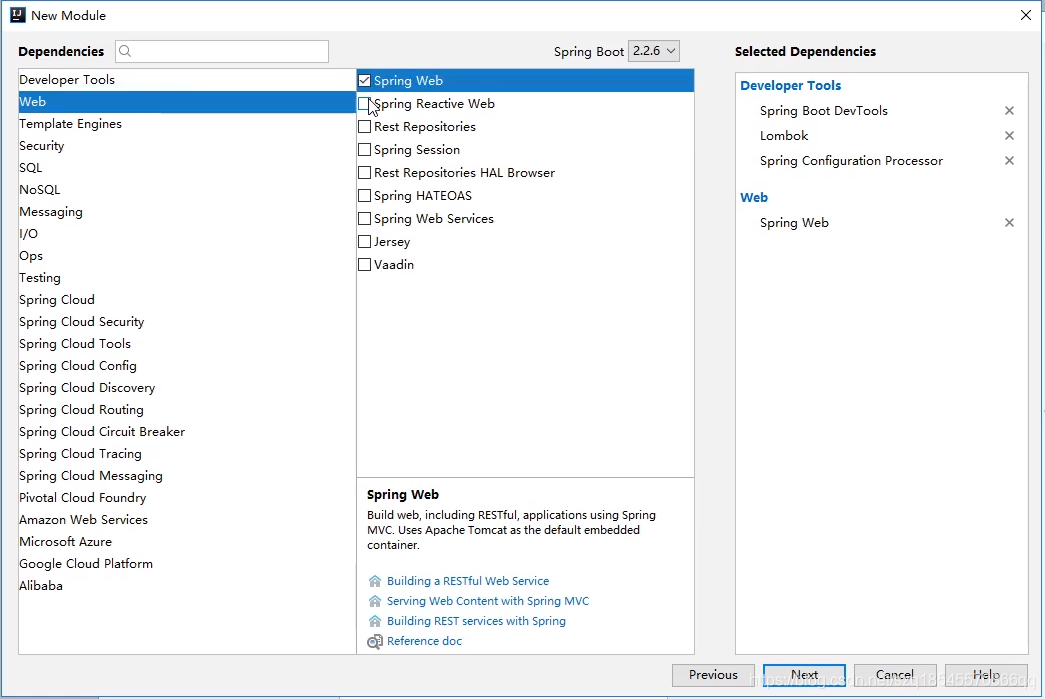
Task: Select Spring Cloud Messaging
Action: [187, 476]
